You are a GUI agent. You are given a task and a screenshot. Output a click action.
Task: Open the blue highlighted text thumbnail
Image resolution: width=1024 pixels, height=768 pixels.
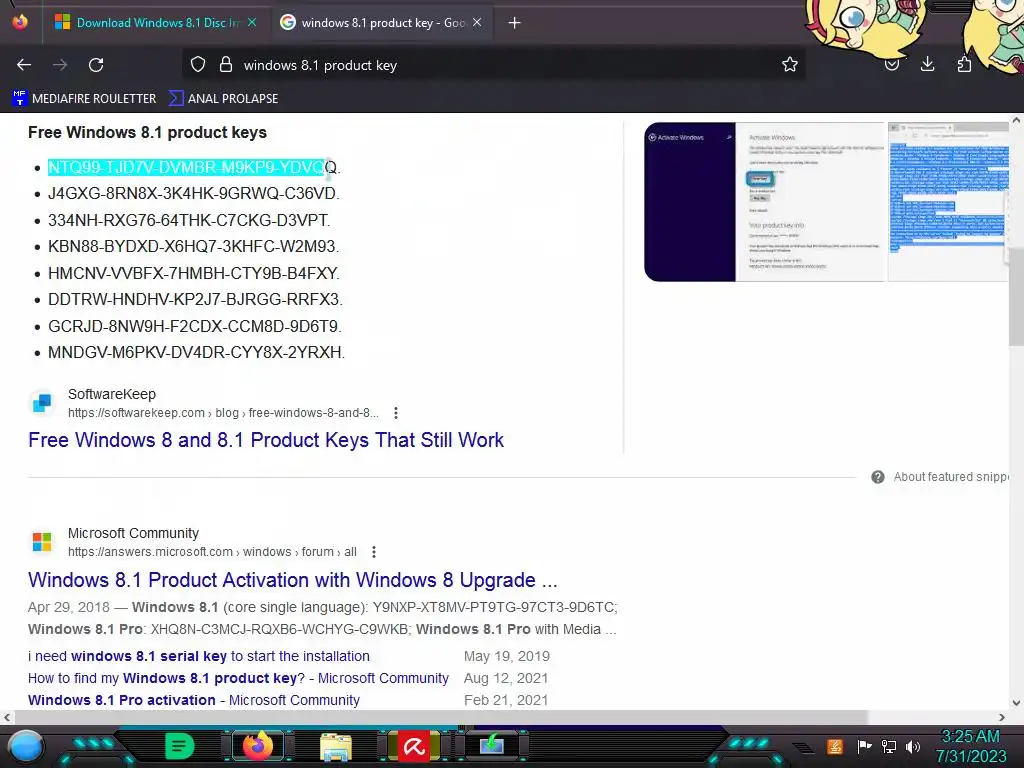click(948, 202)
